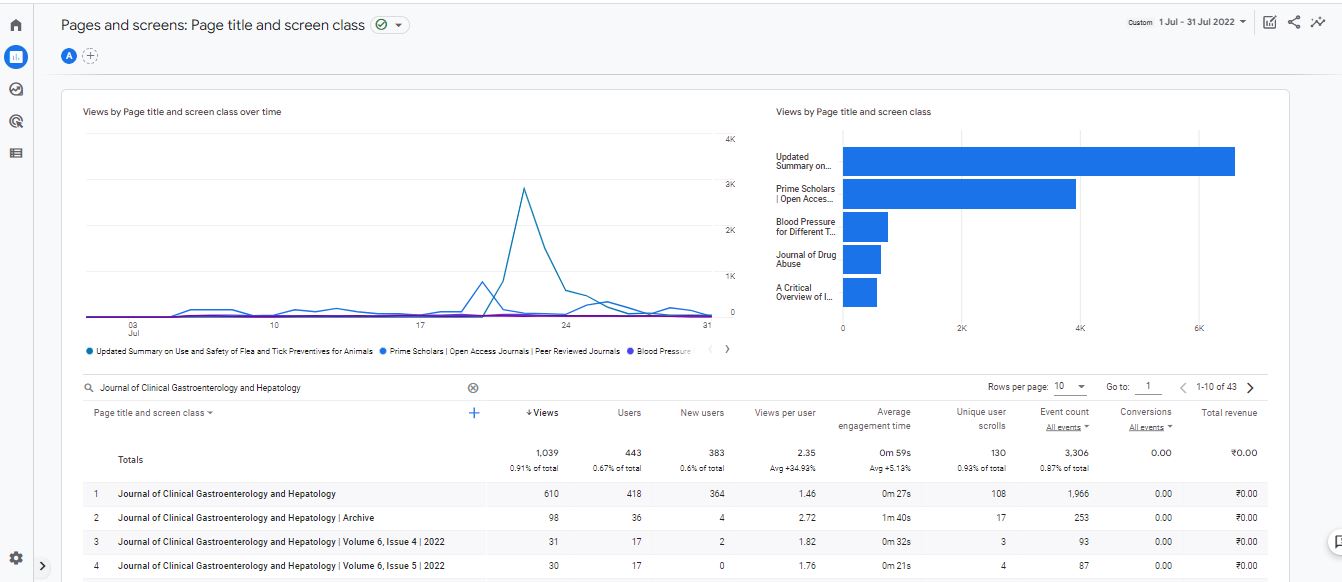Screen dimensions: 1342x582
Task: Select the Reports icon in sidebar
Action: click(x=16, y=57)
